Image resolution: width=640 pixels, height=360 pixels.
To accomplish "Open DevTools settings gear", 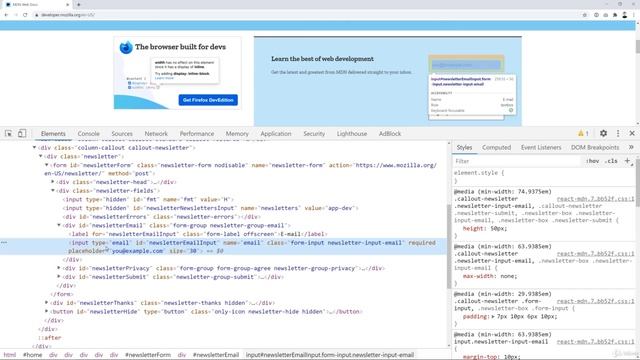I will (x=603, y=133).
